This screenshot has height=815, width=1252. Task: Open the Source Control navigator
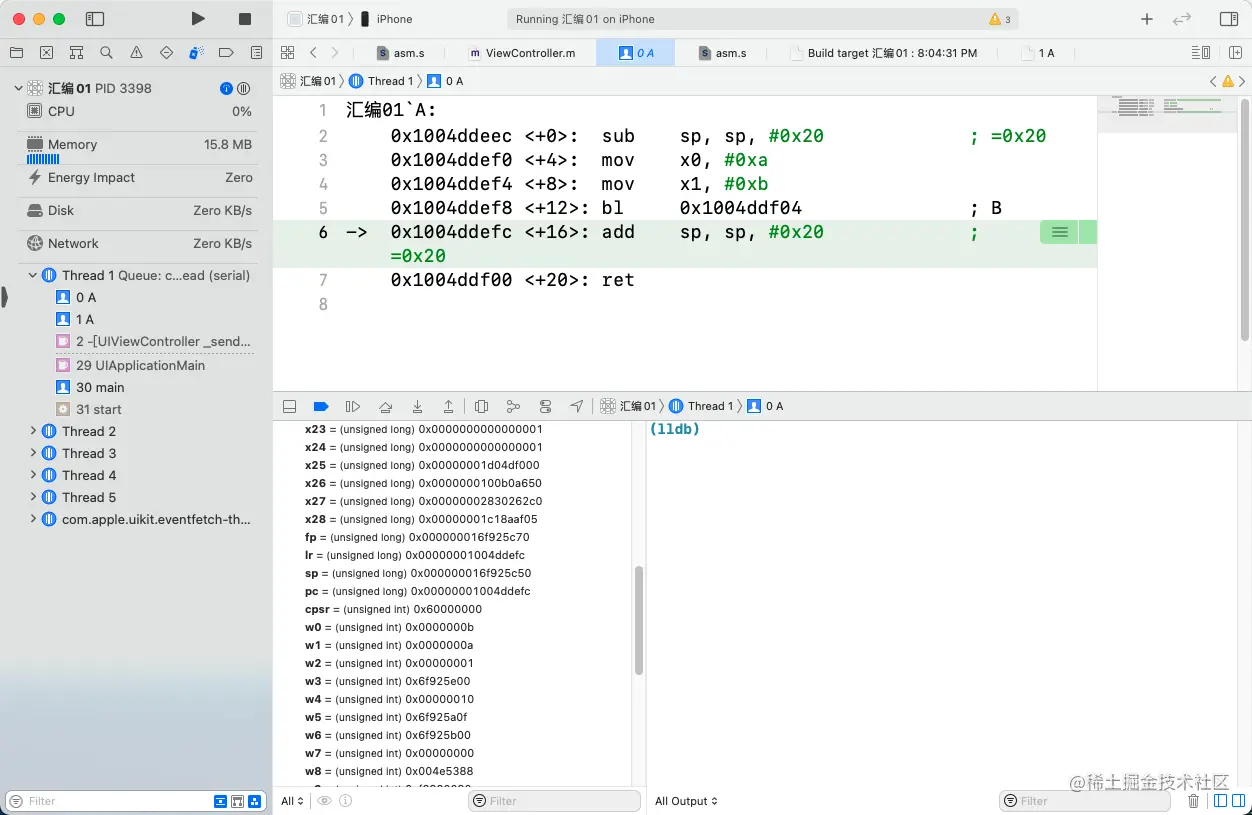(46, 52)
